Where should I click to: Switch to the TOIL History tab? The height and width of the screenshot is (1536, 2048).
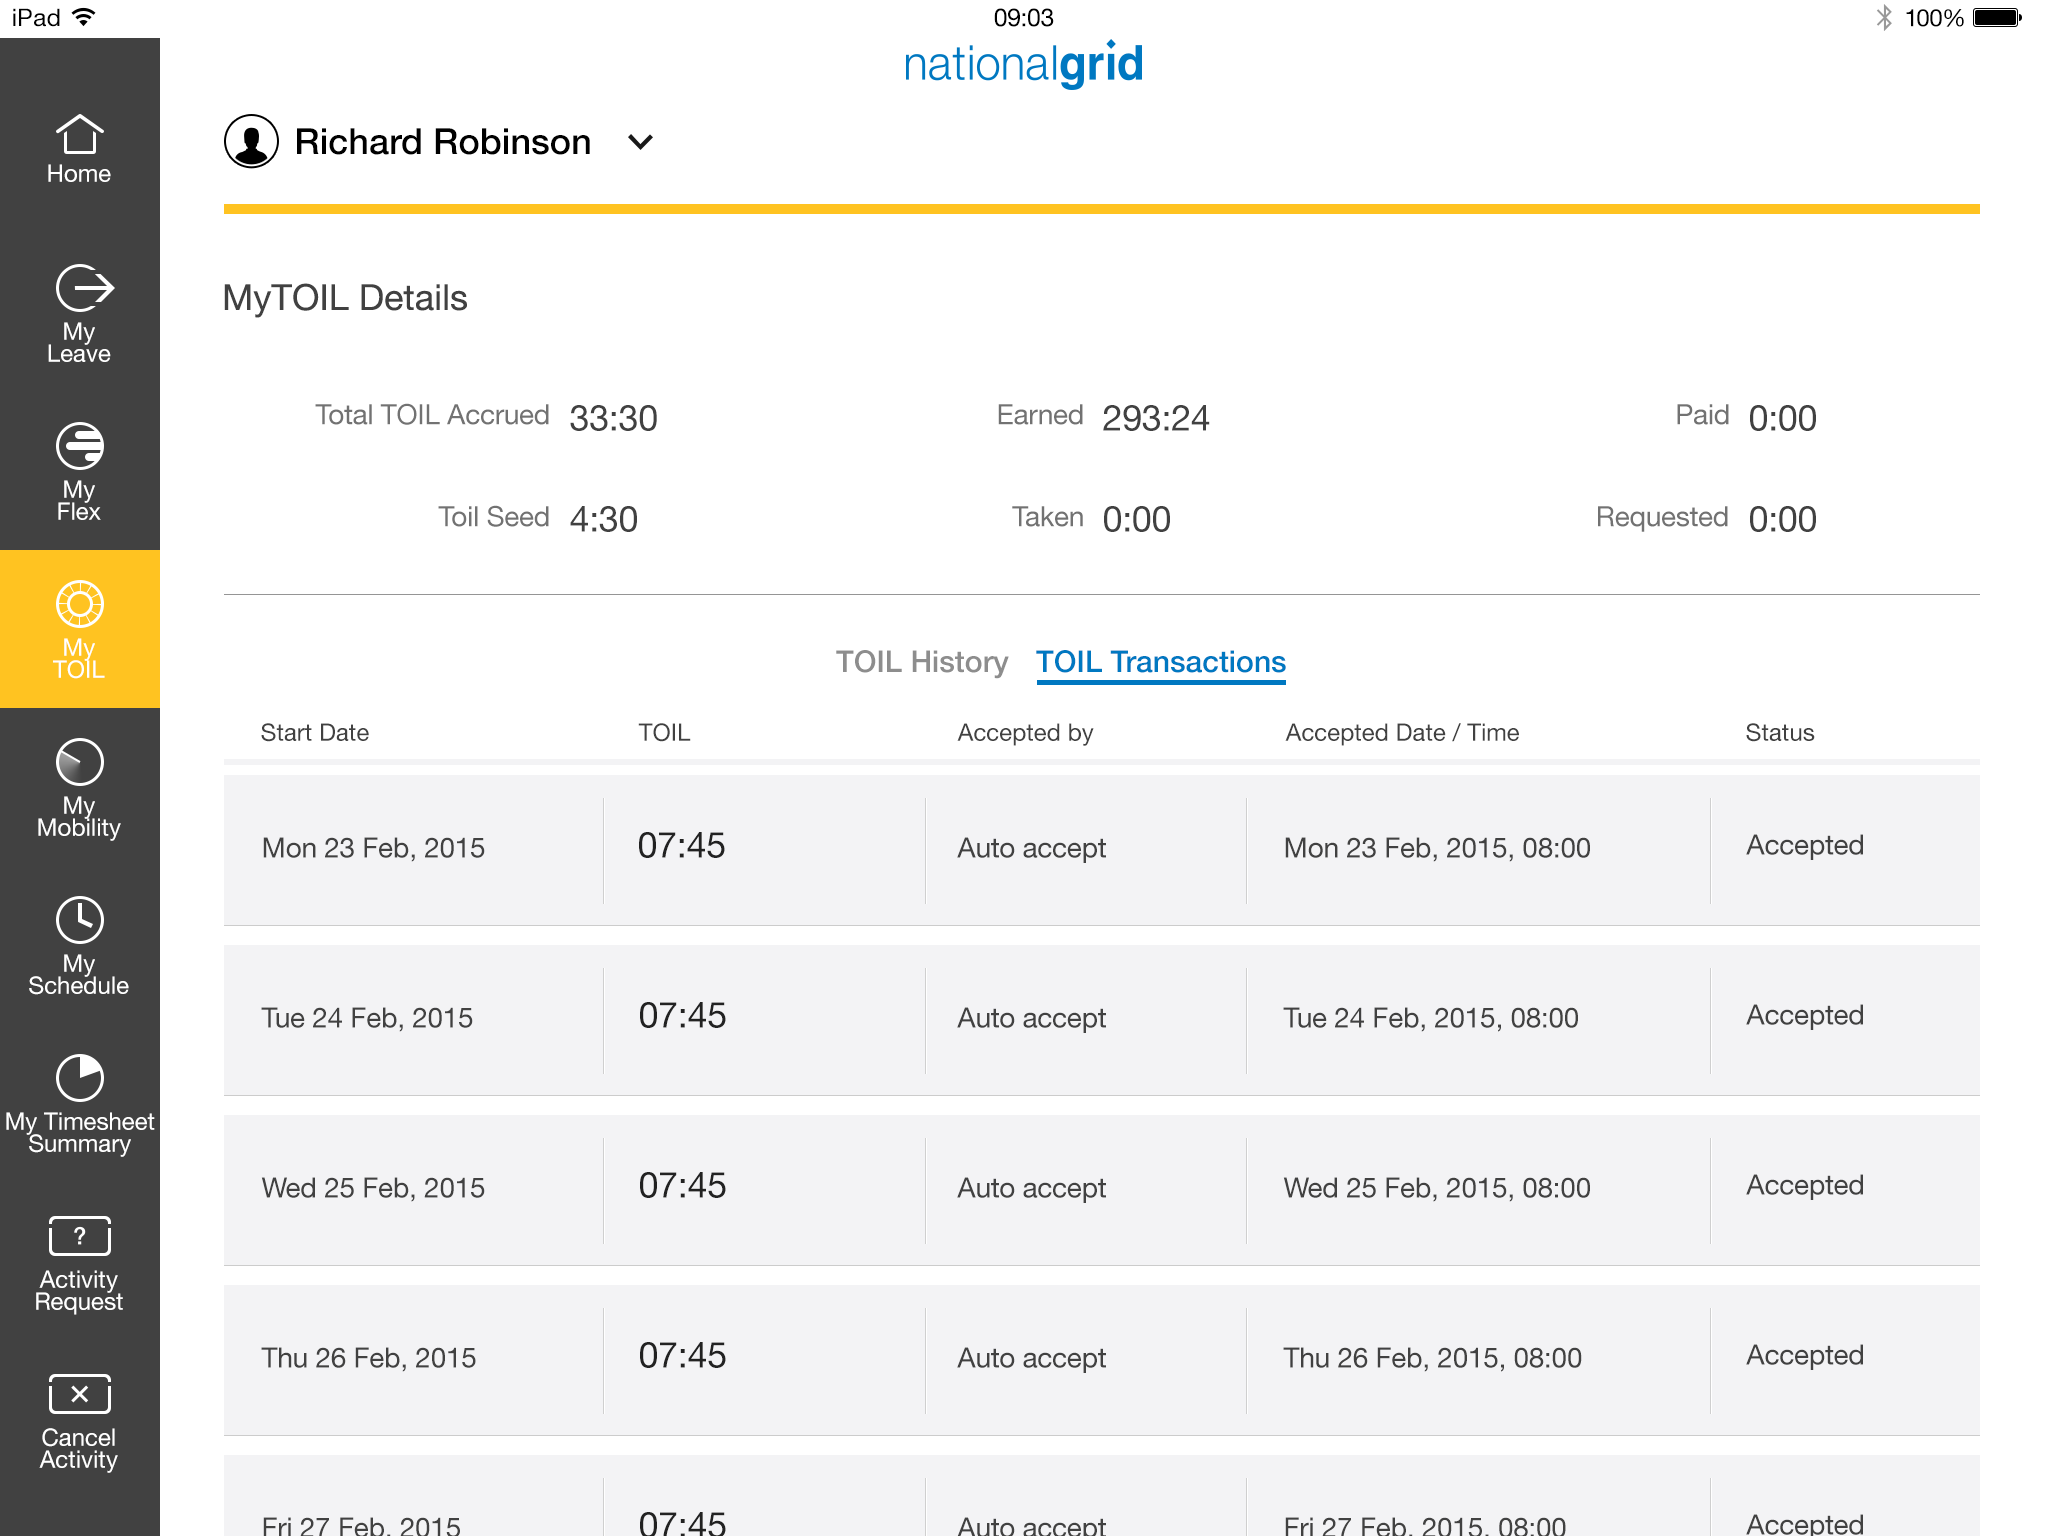click(921, 662)
